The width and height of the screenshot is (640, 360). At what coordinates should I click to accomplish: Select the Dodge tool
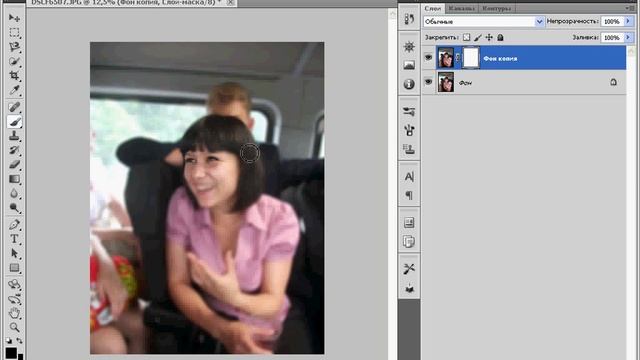click(x=14, y=208)
